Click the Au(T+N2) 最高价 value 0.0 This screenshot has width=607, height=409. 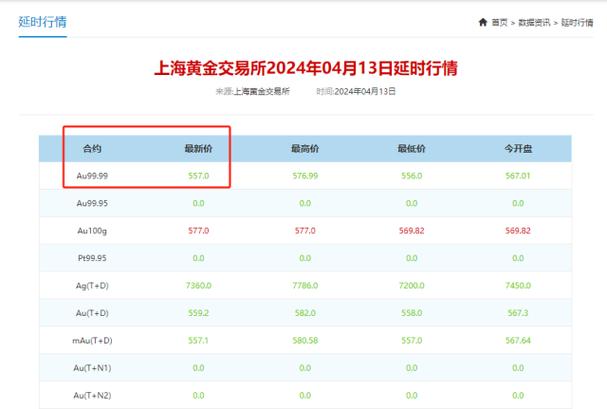(x=305, y=395)
